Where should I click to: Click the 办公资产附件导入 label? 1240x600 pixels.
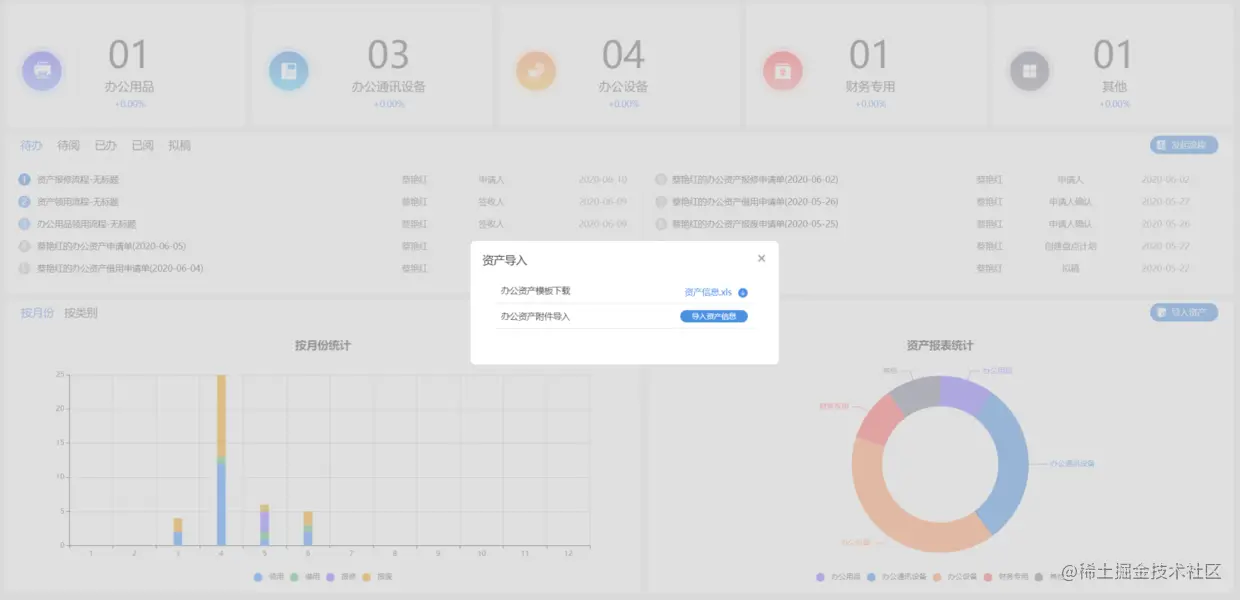[x=536, y=316]
